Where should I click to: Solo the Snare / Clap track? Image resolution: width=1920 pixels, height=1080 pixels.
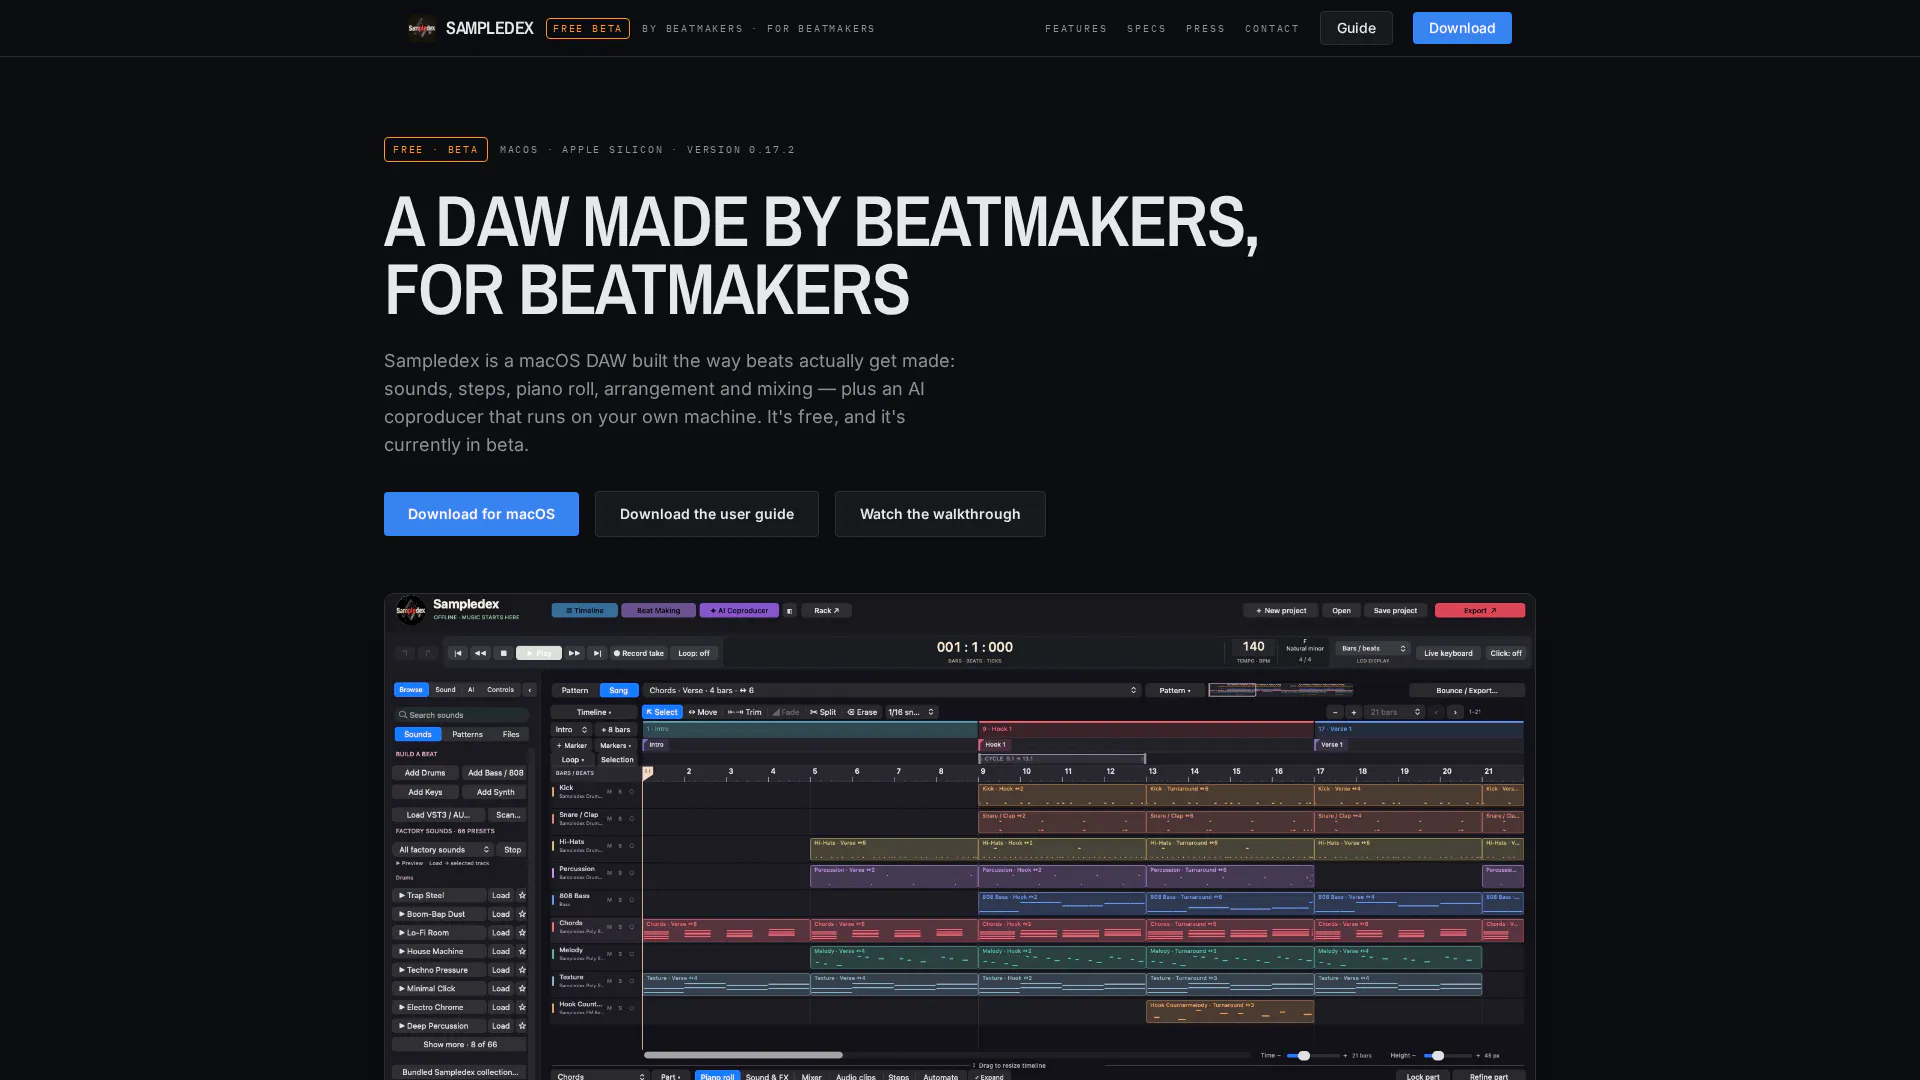coord(620,819)
